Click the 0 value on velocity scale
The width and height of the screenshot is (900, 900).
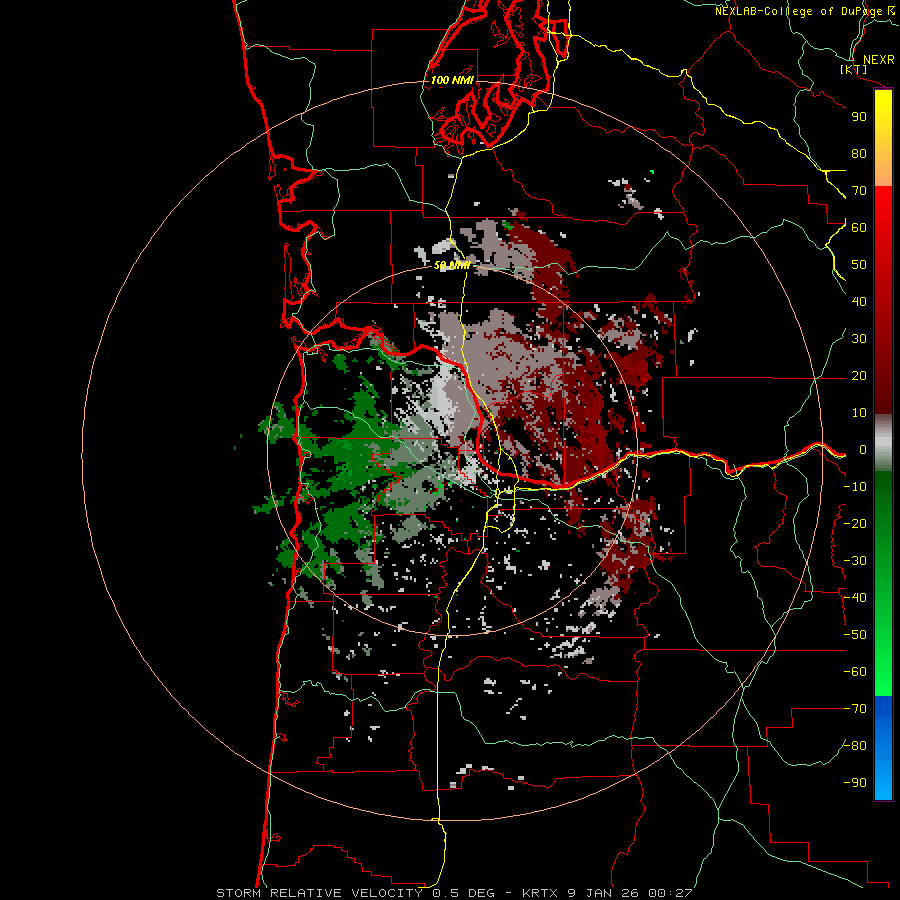(862, 450)
